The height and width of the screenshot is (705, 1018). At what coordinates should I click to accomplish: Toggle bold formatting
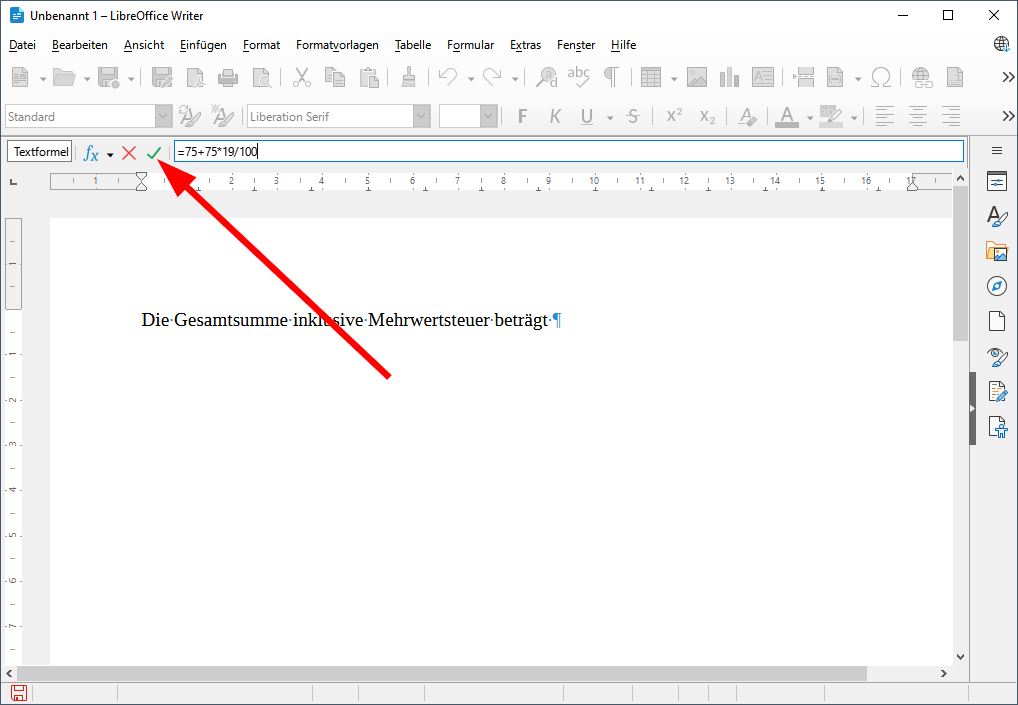[x=521, y=116]
